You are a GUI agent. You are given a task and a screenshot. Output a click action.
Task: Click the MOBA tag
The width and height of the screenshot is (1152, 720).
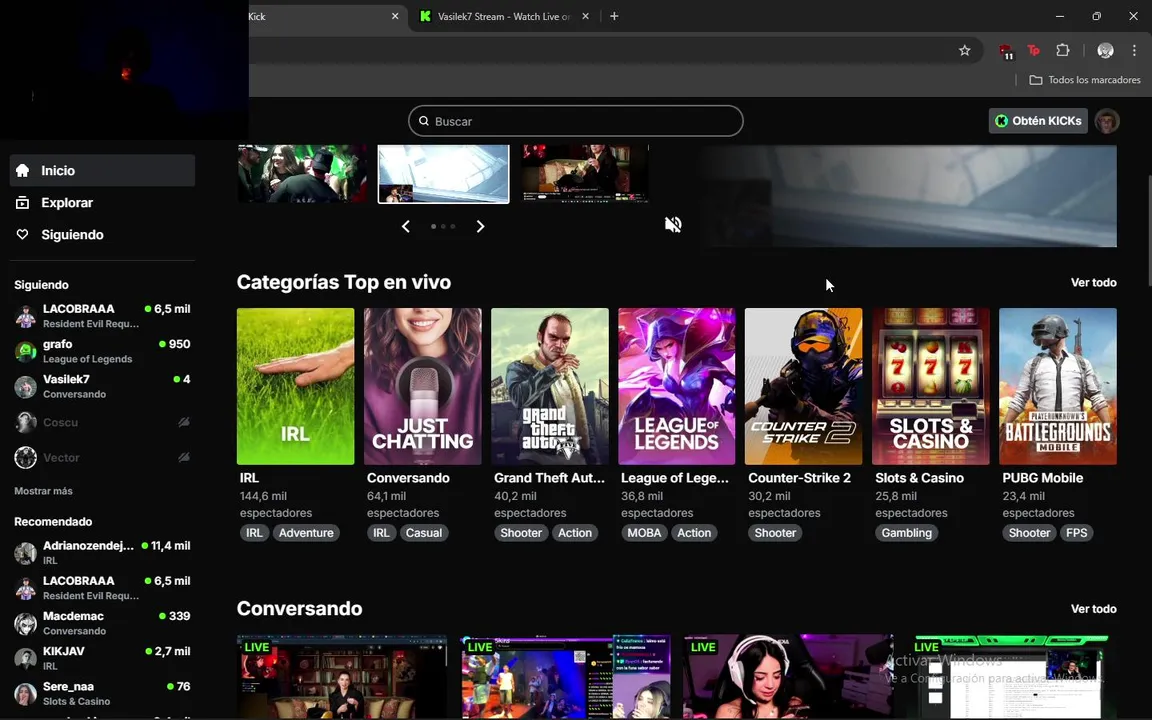644,533
